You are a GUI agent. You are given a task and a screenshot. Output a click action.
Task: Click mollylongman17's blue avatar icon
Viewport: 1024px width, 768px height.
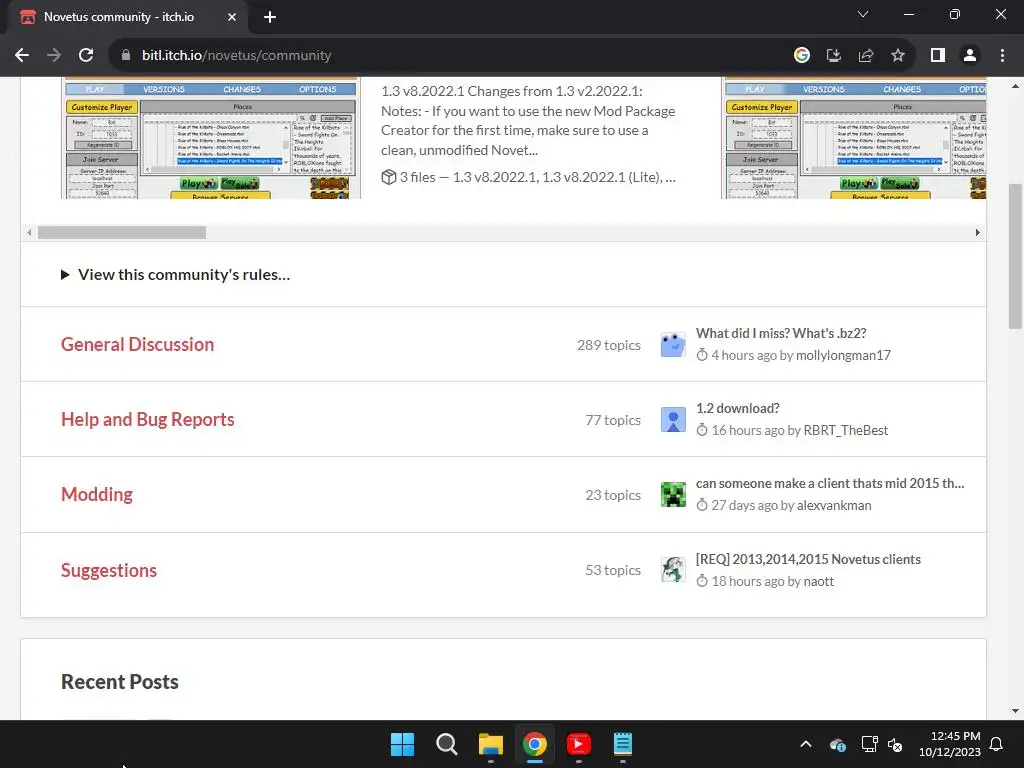pos(673,345)
